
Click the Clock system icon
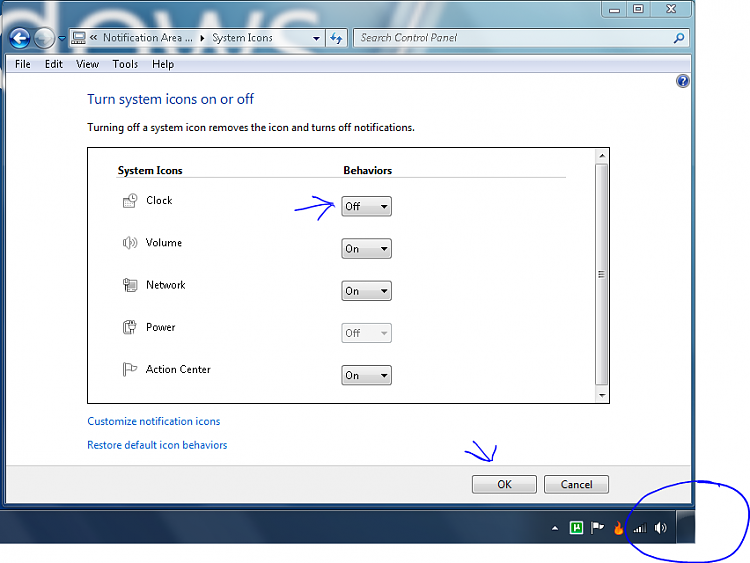click(130, 201)
